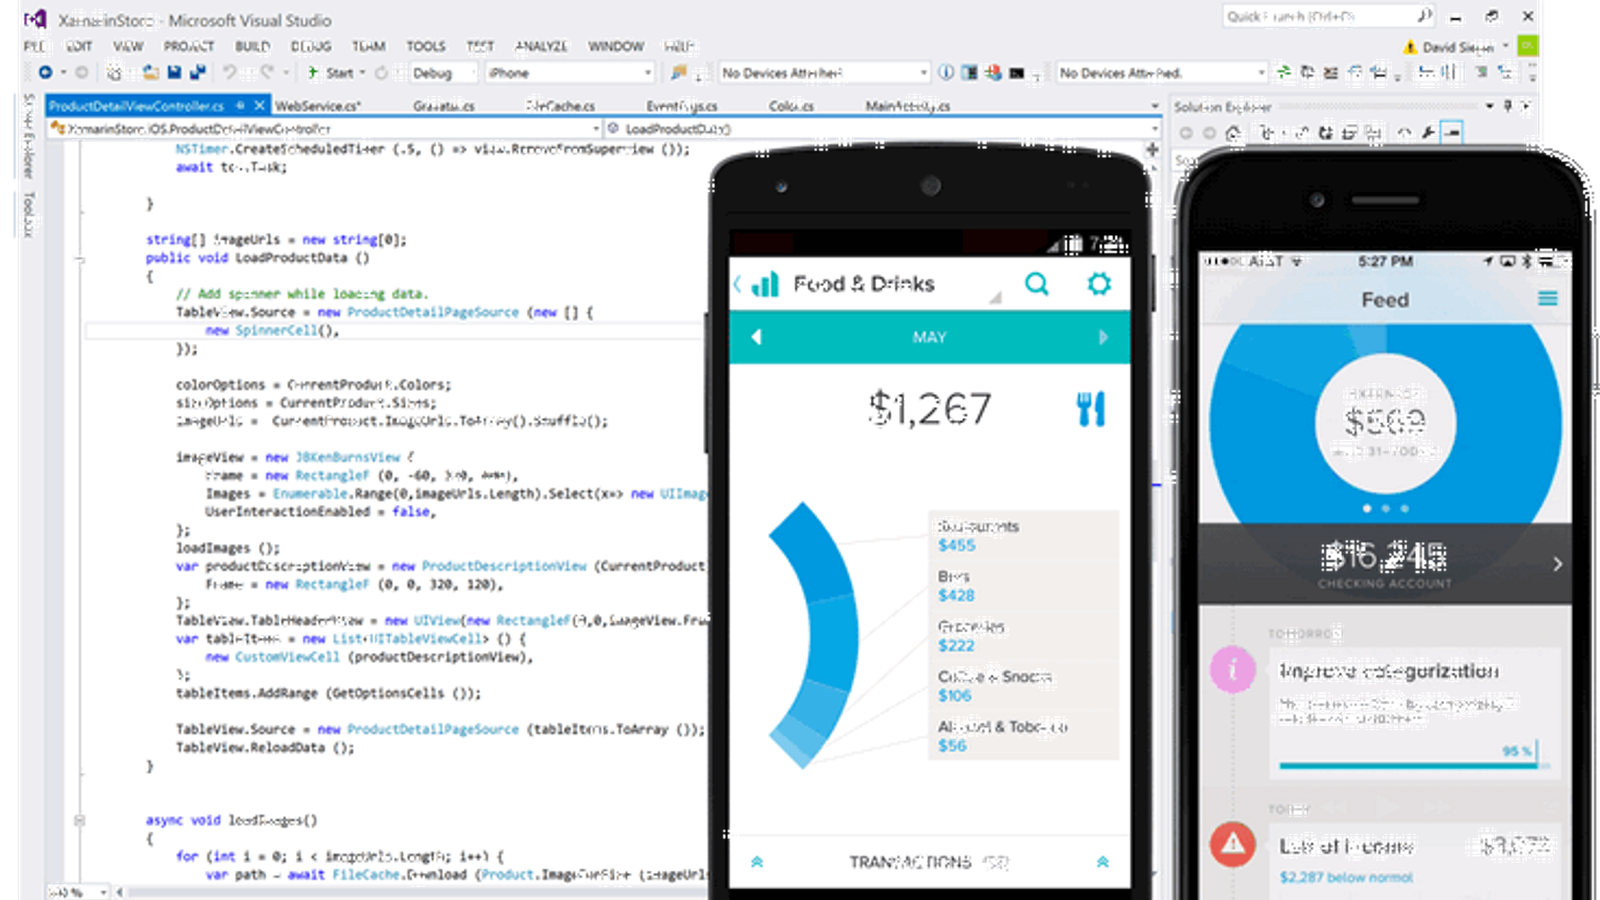Toggle the highlighted Preview Selected Items button
Viewport: 1600px width, 900px height.
point(1452,132)
